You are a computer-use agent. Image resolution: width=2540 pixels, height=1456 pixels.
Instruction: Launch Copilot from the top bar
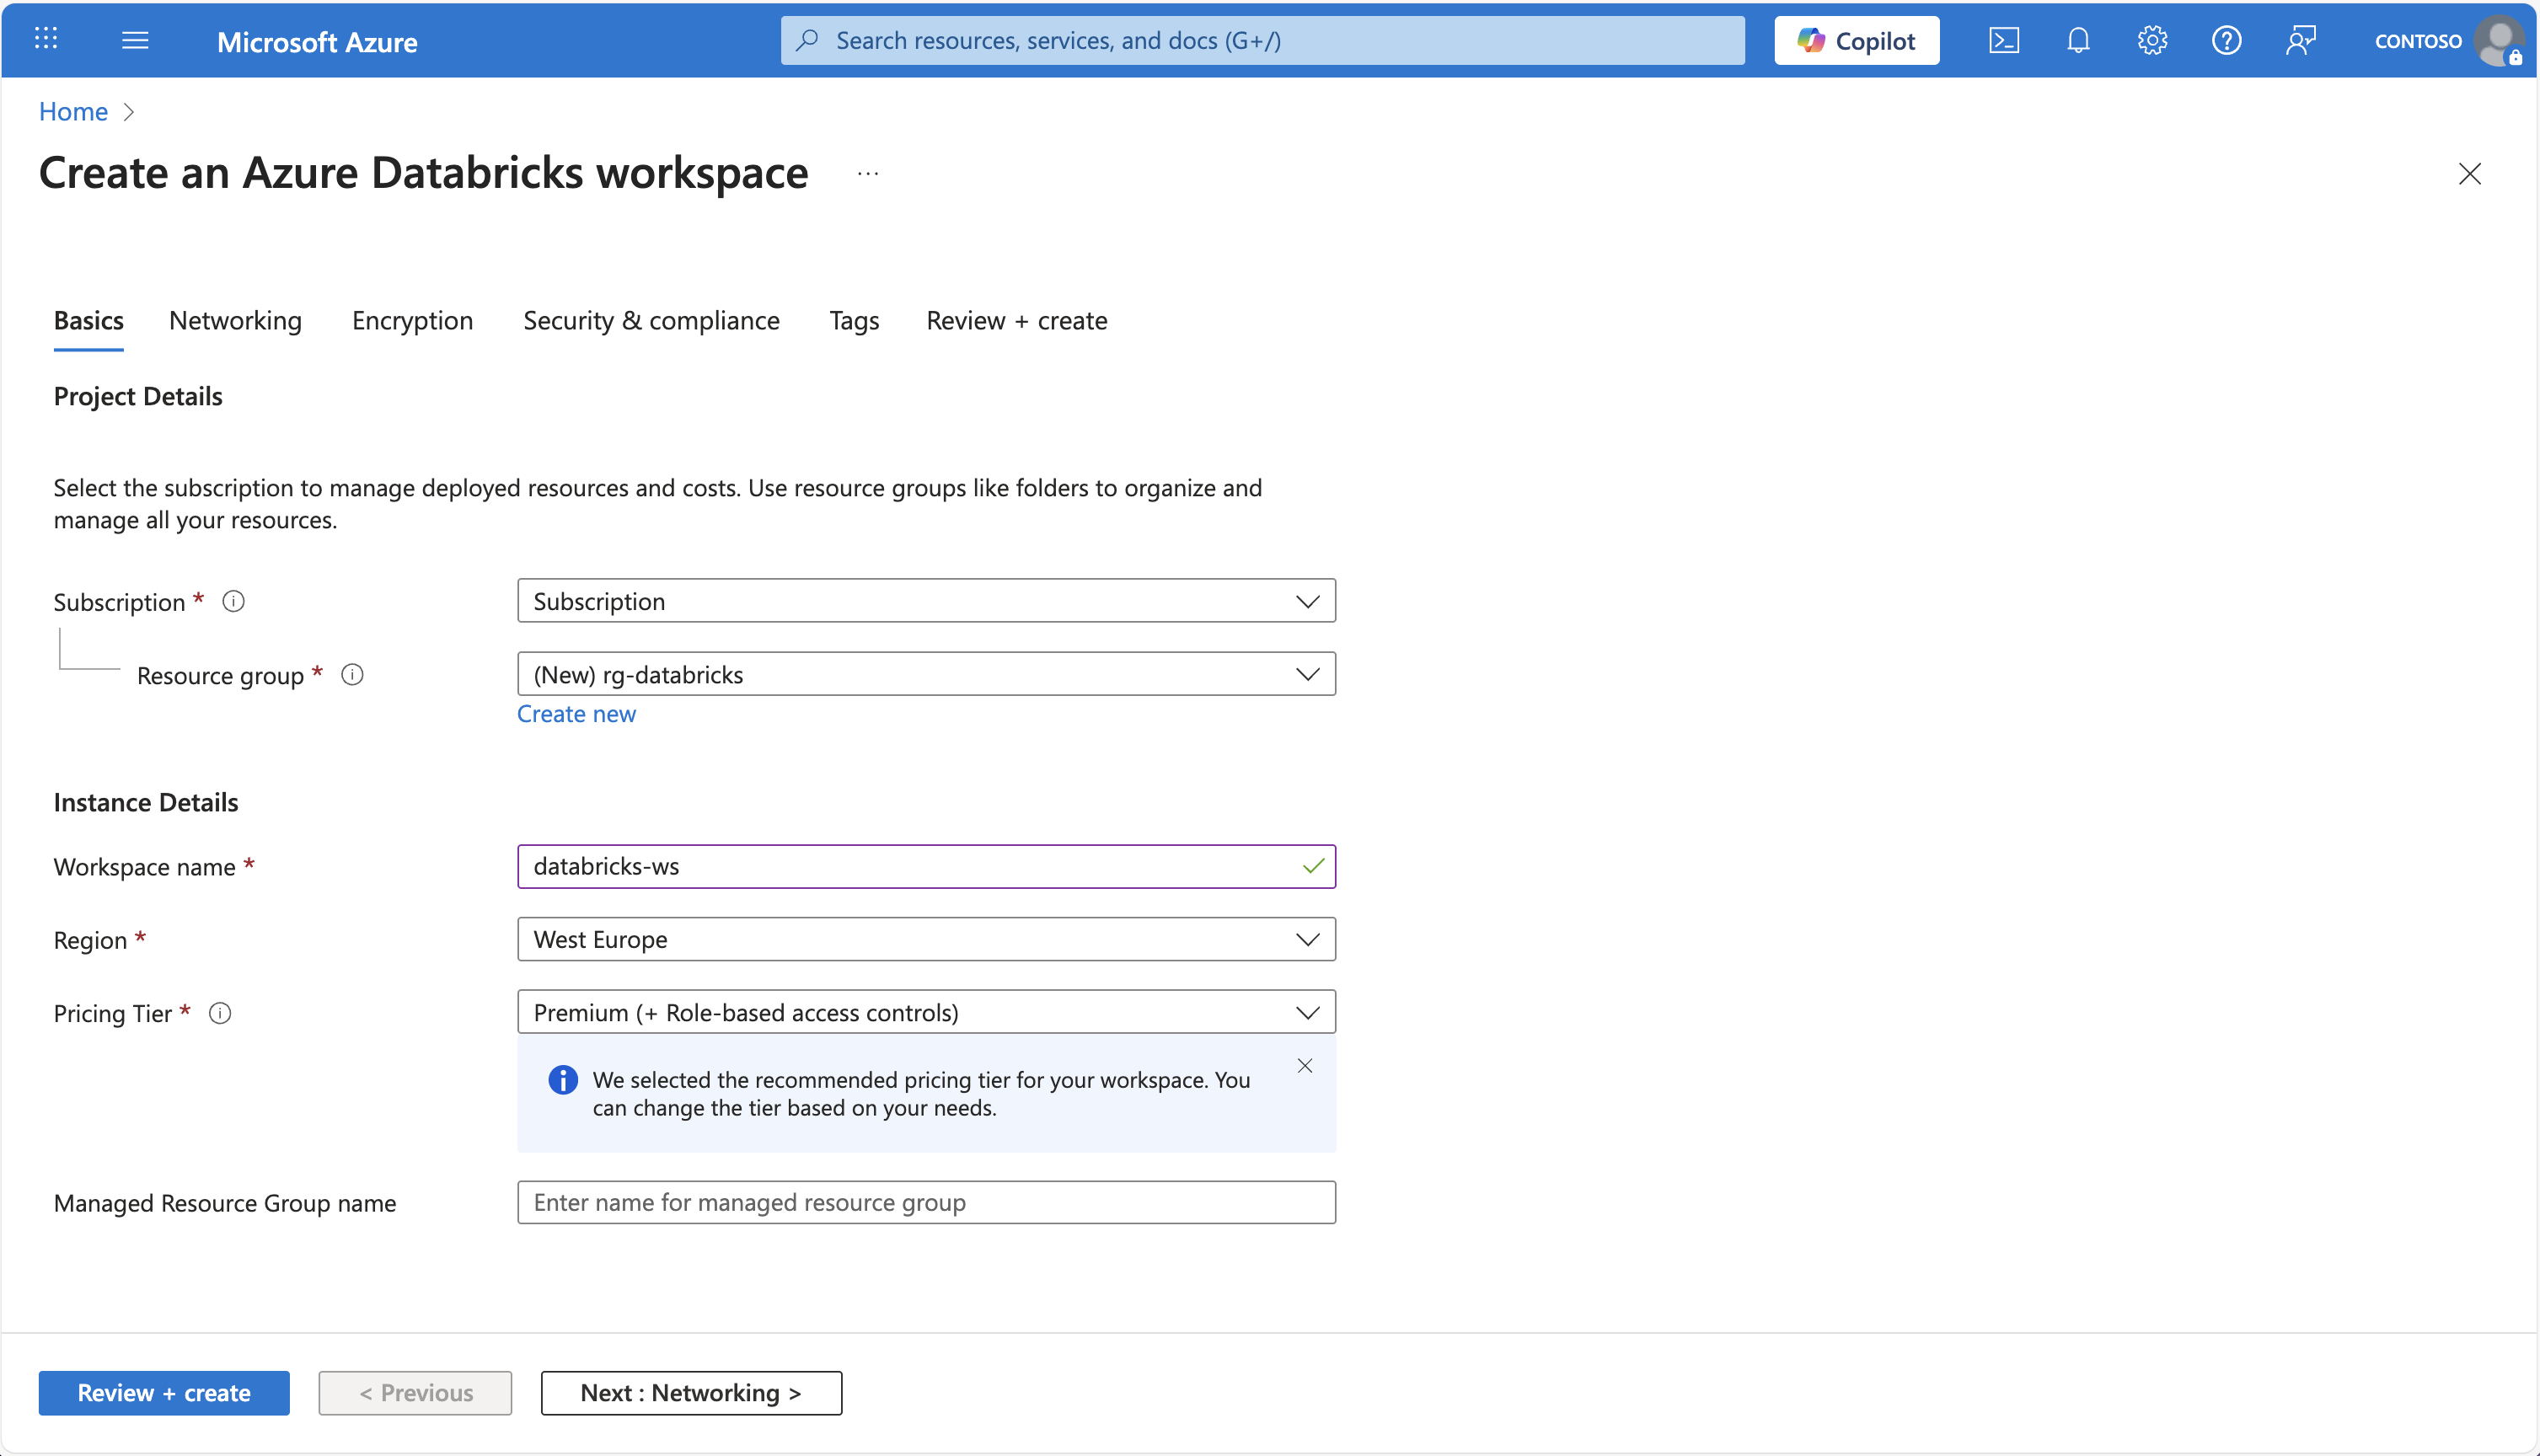[1855, 40]
